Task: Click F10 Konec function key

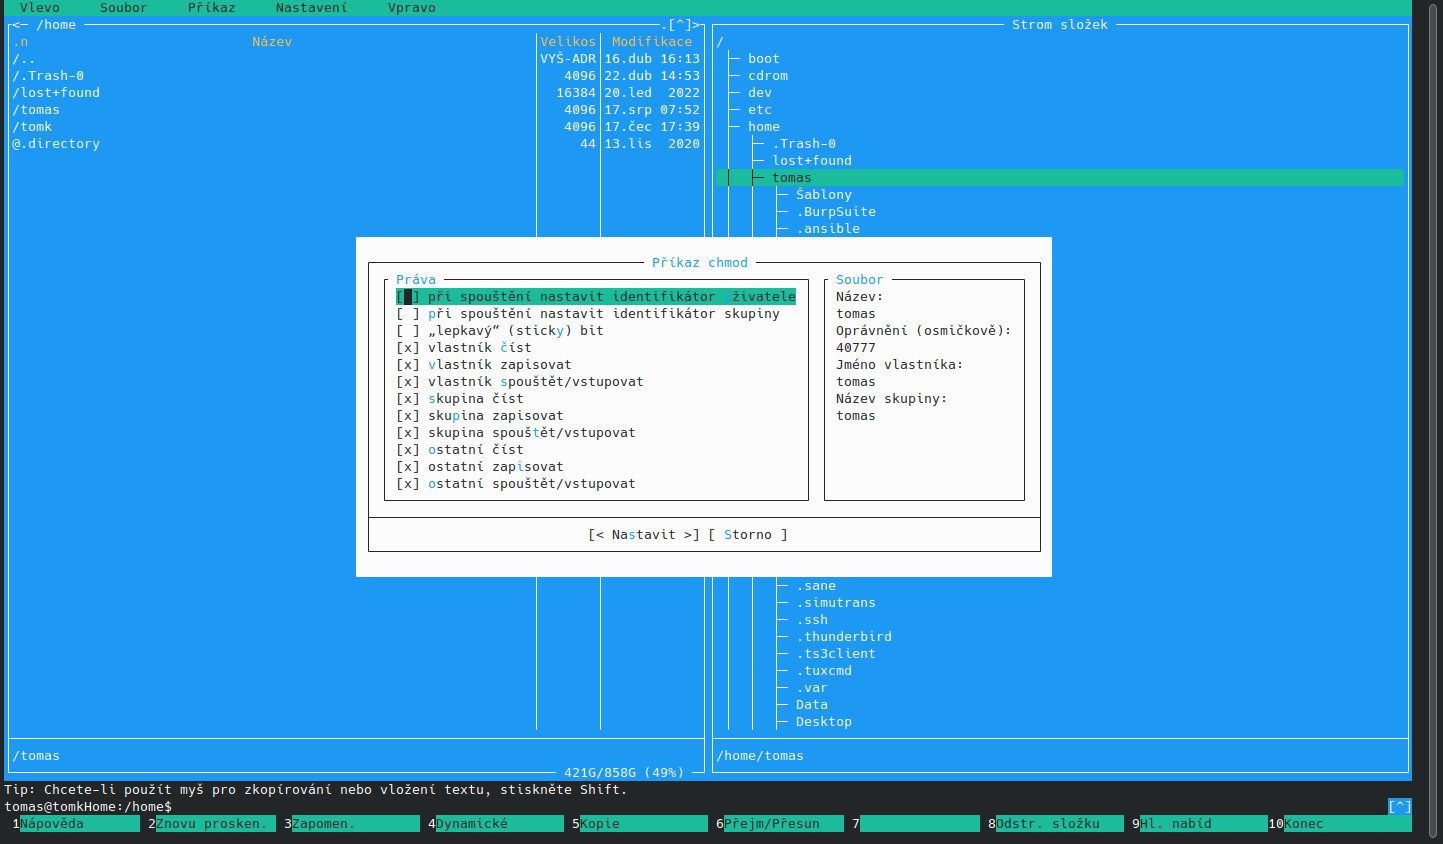Action: click(1340, 824)
